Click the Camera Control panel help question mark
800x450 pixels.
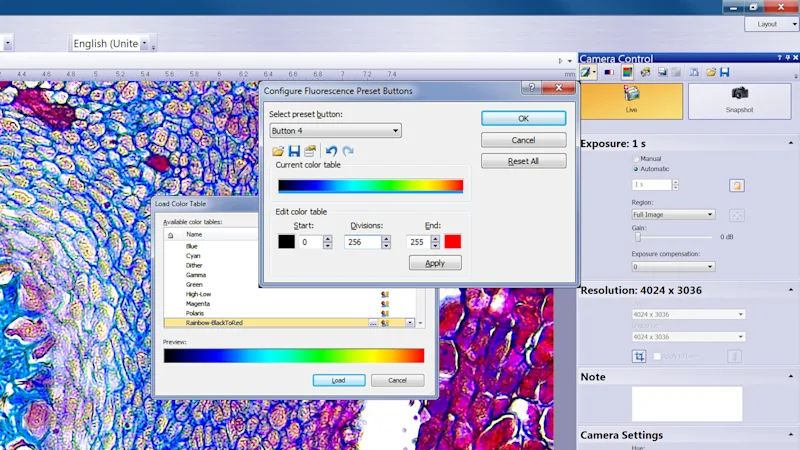point(779,58)
